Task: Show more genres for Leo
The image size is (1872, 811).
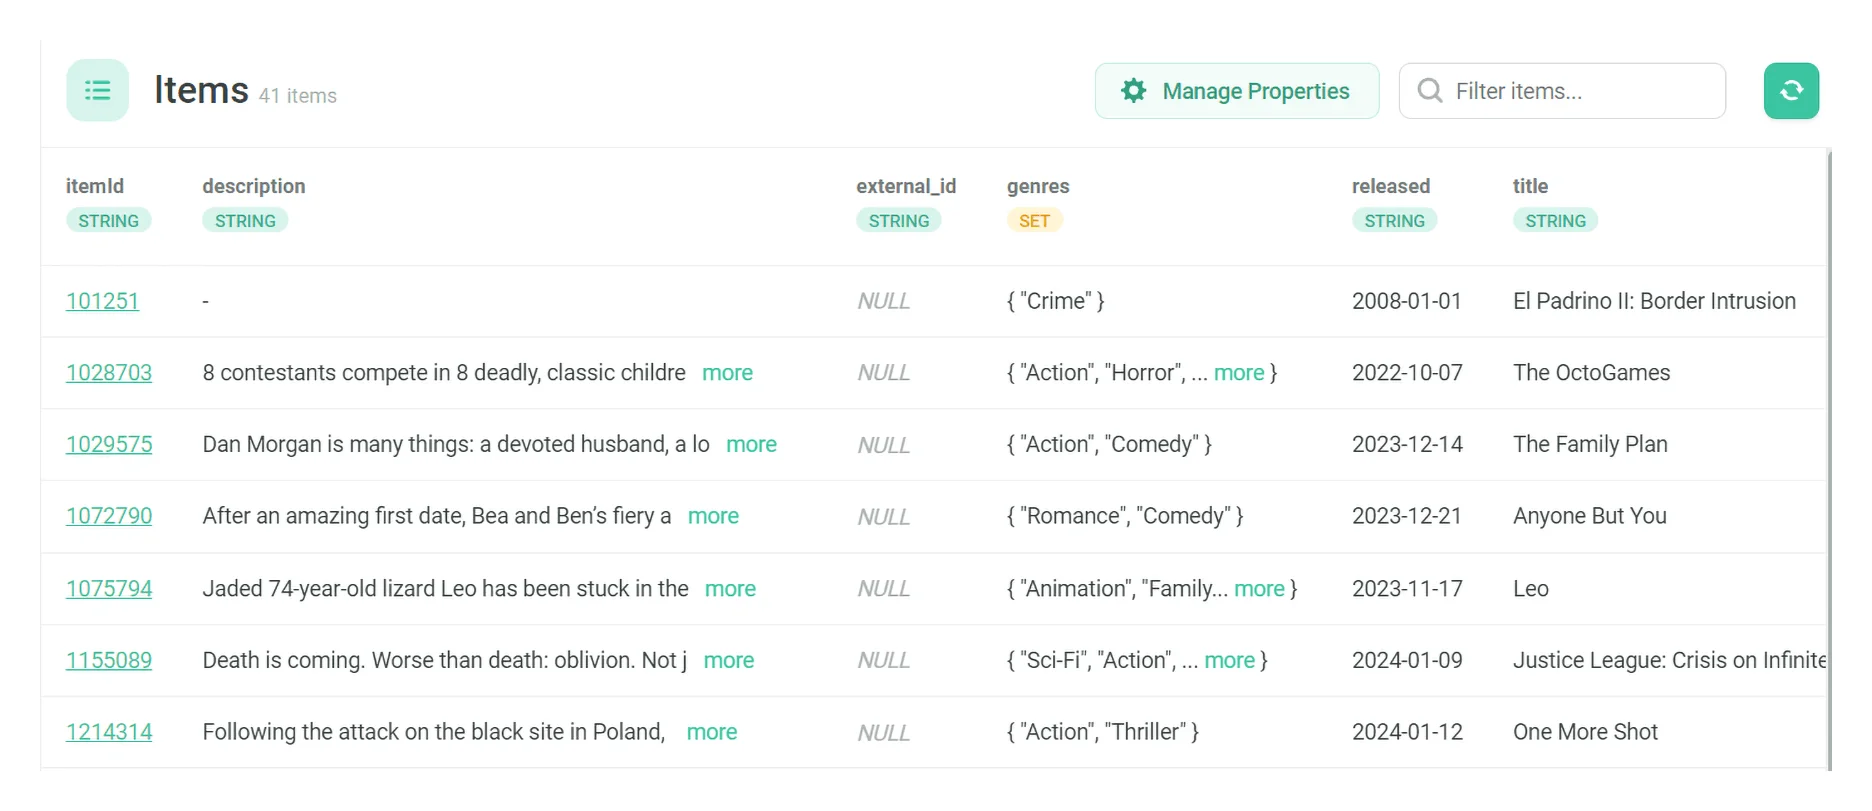Action: [x=1259, y=589]
